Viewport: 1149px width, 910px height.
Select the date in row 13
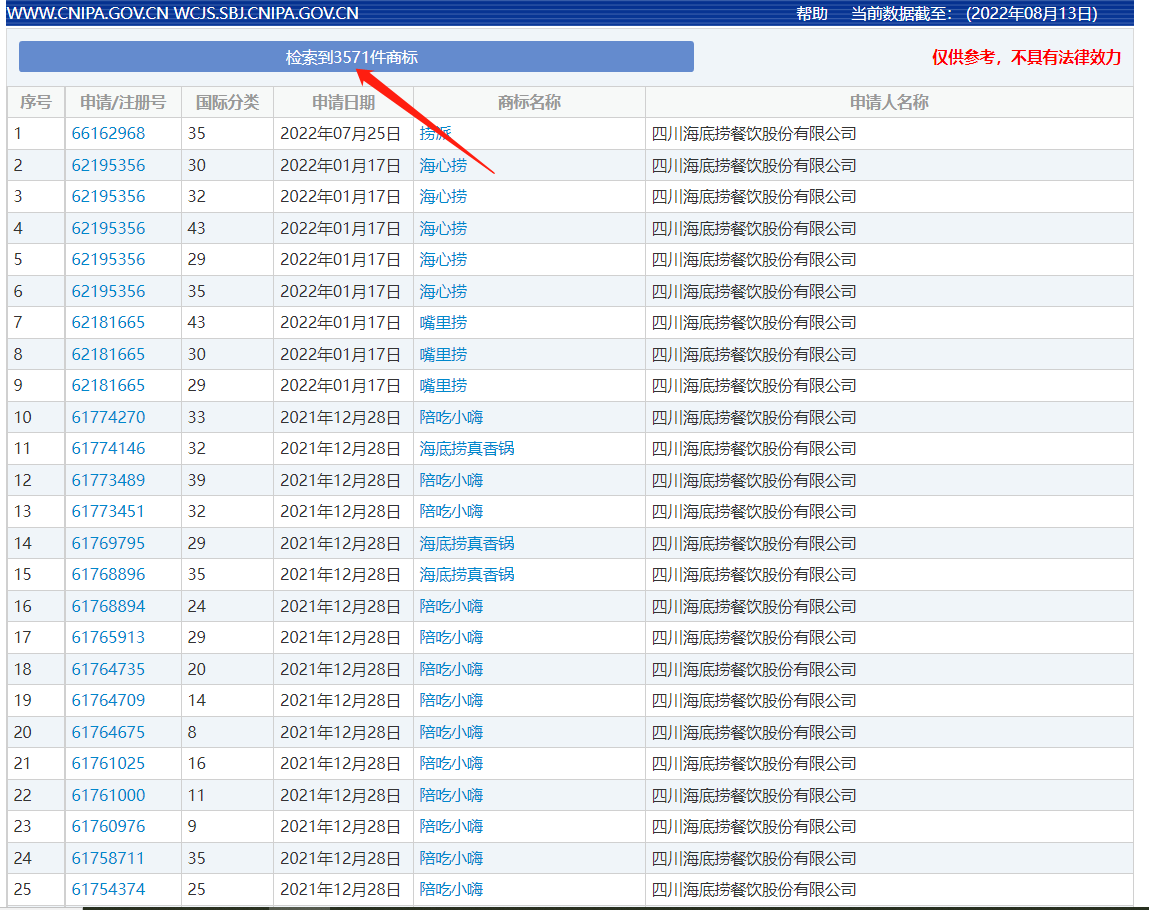coord(341,511)
